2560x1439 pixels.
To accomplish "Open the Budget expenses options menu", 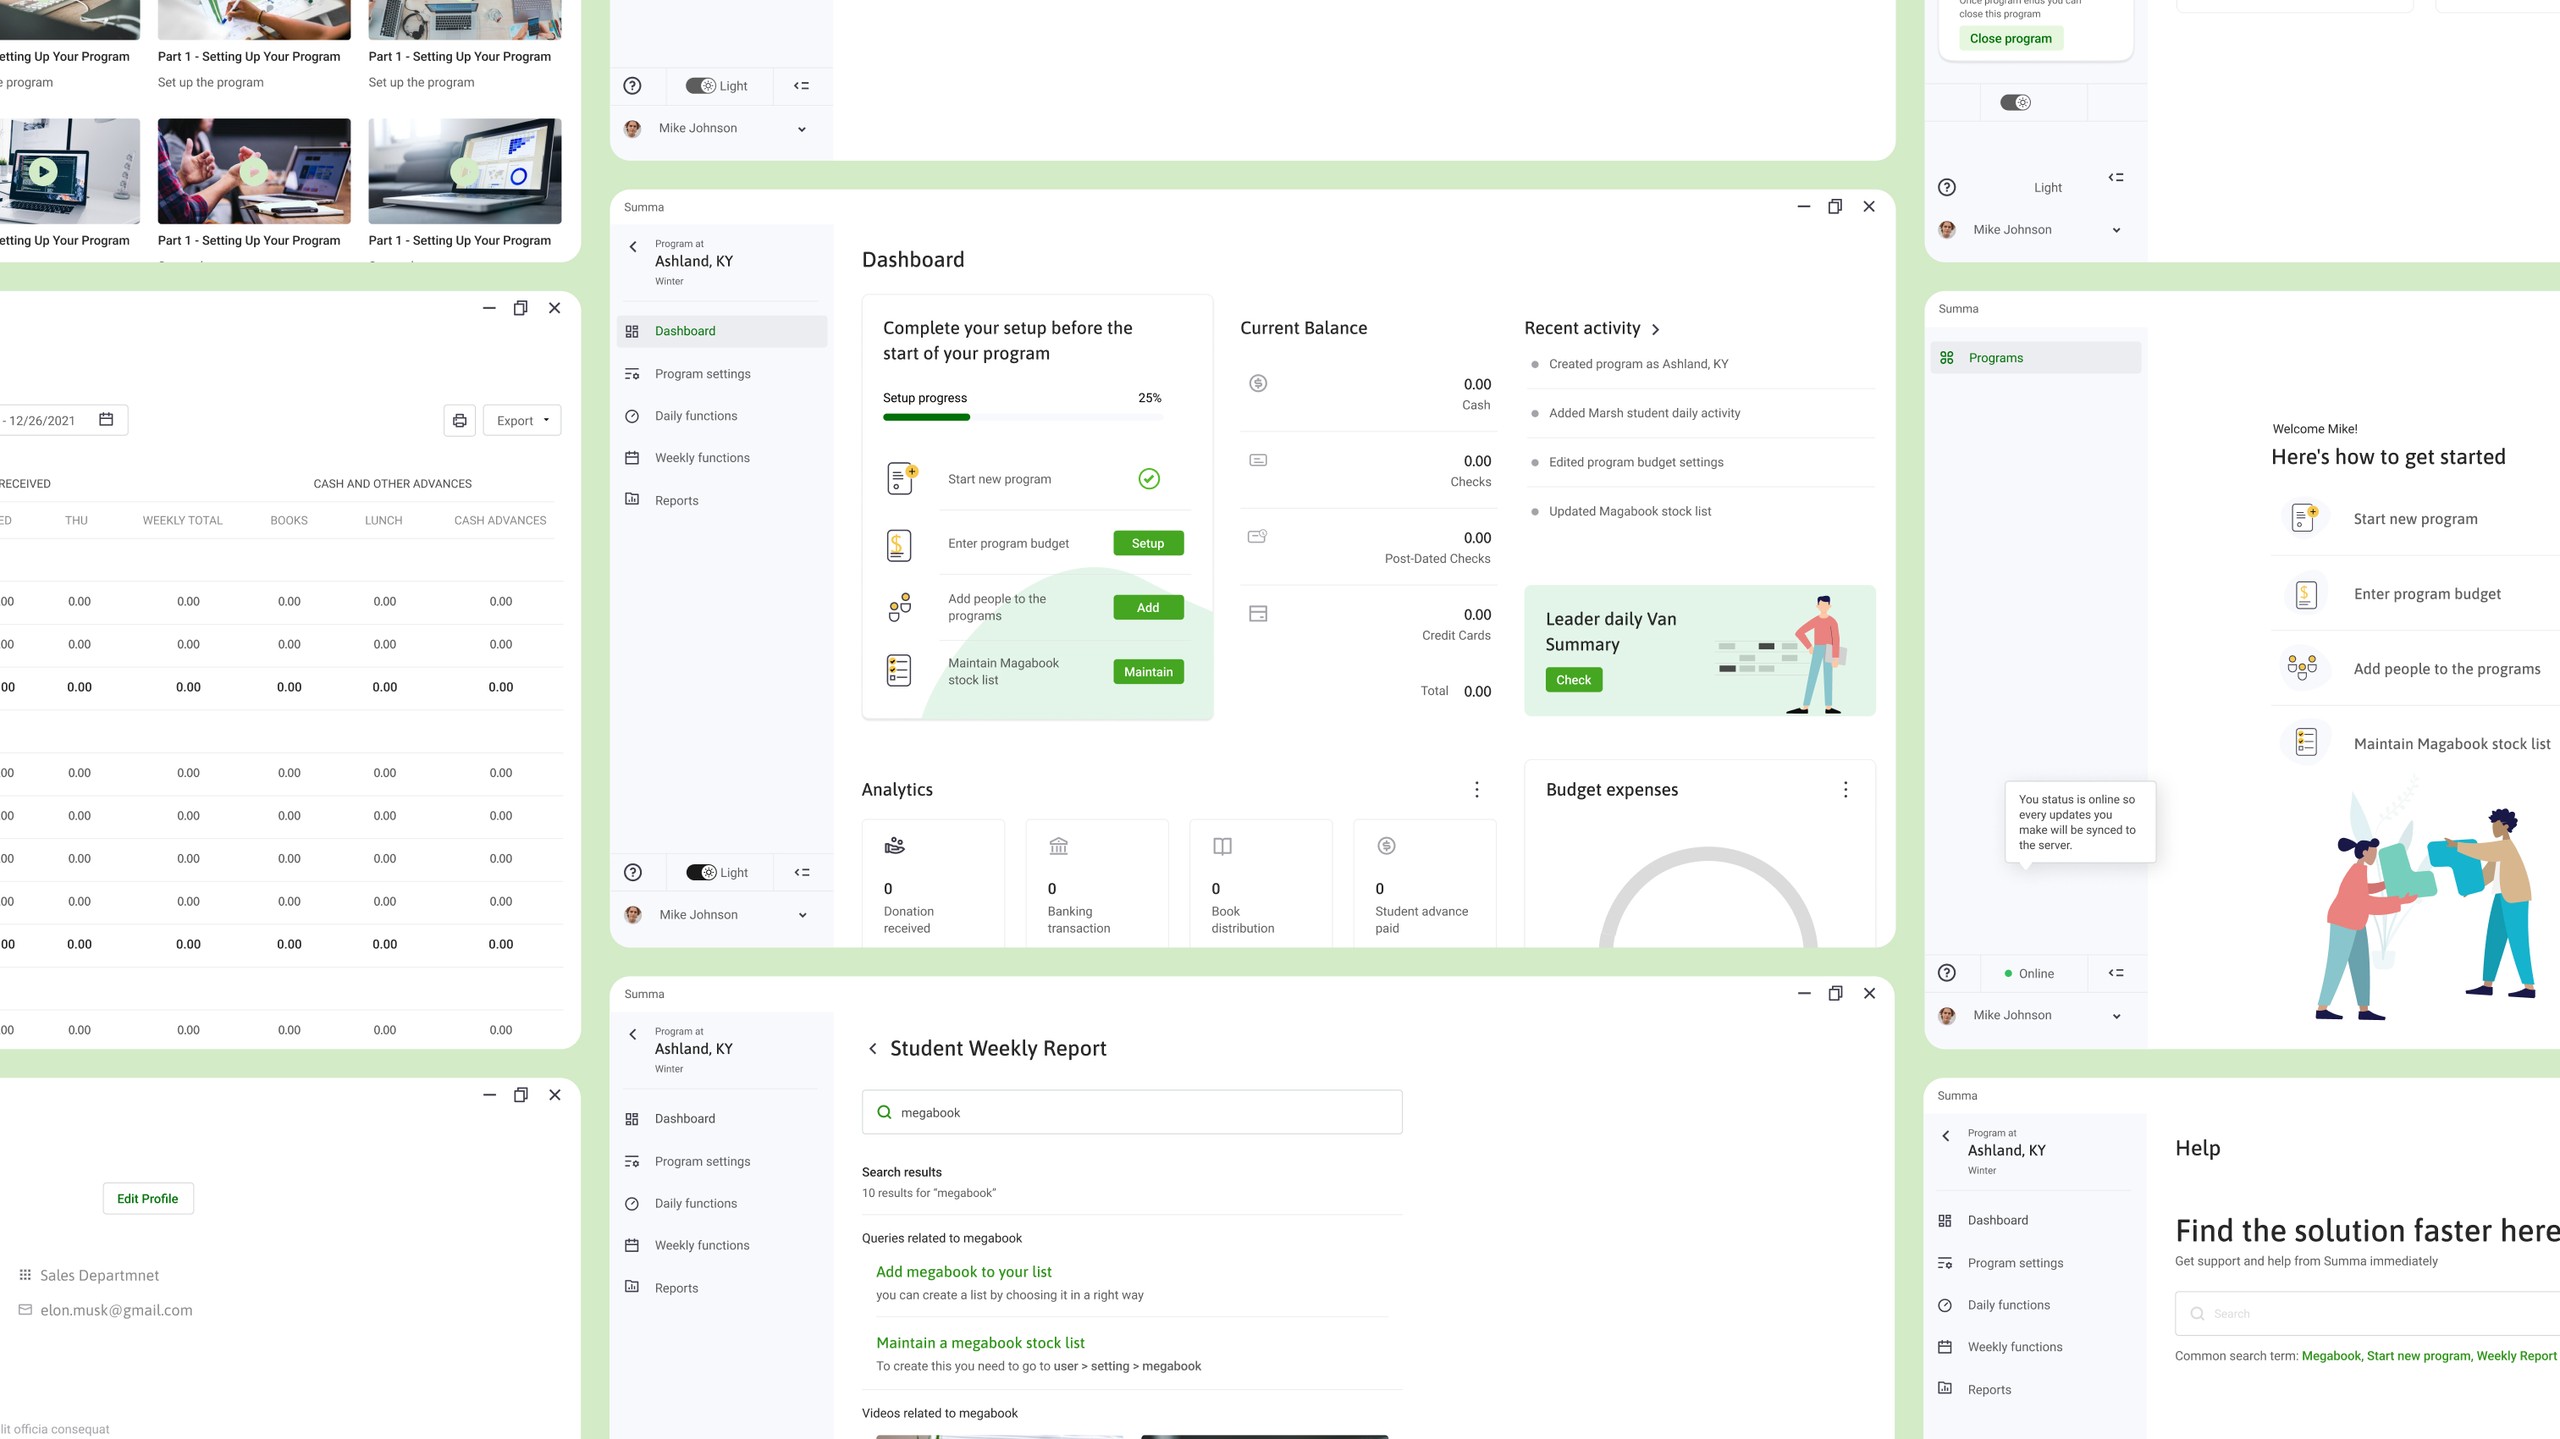I will point(1845,789).
